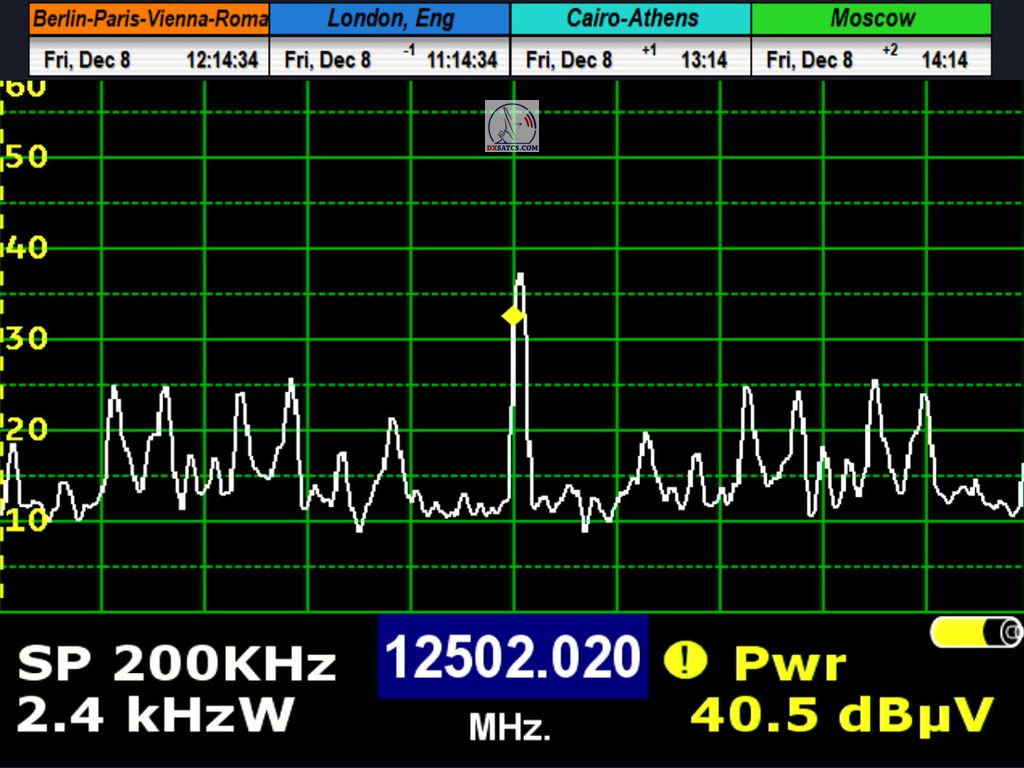The image size is (1024, 768).
Task: Select the 40.5 dBµV power reading
Action: click(x=842, y=715)
